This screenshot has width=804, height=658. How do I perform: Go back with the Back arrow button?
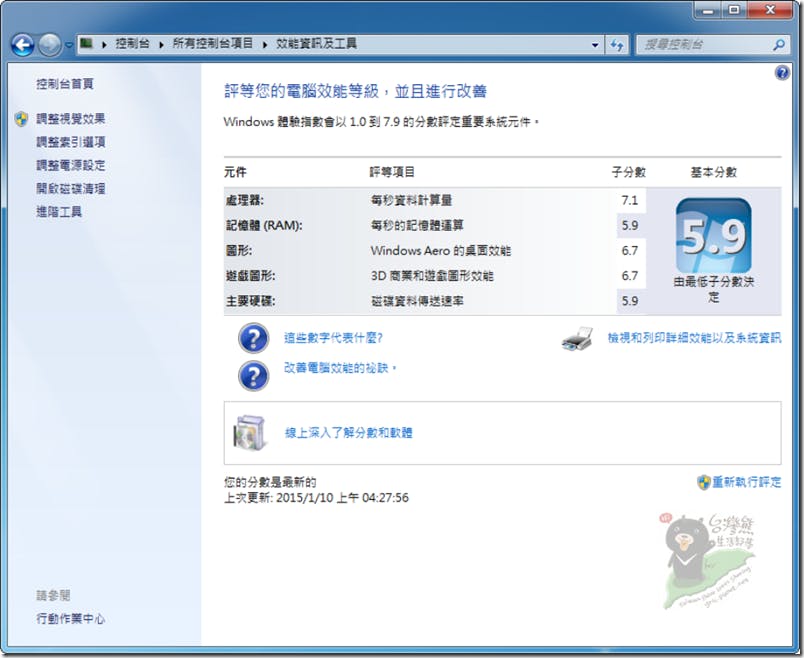(x=23, y=45)
